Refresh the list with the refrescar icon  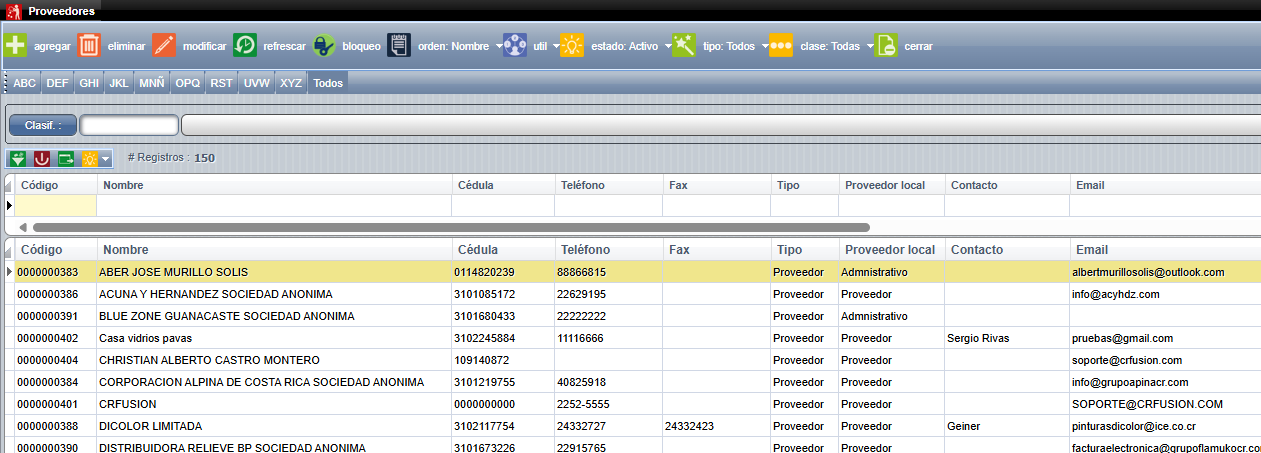[245, 46]
